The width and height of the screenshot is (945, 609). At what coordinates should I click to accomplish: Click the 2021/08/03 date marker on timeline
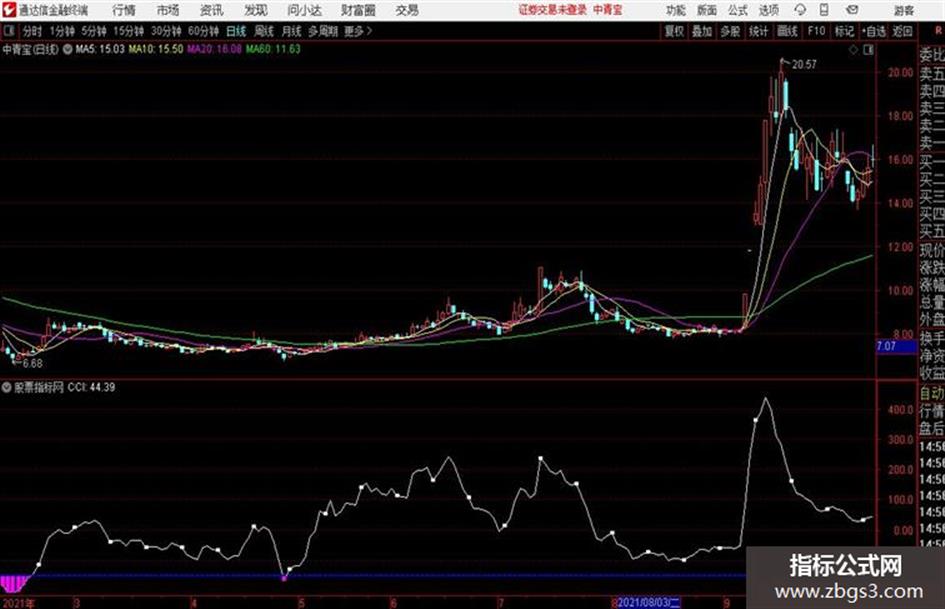(x=649, y=602)
